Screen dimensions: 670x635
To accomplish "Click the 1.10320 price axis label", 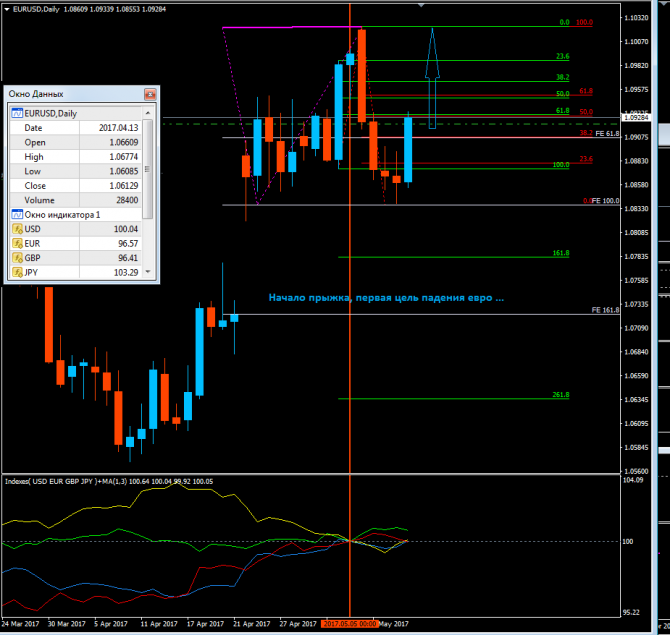I will (x=636, y=18).
